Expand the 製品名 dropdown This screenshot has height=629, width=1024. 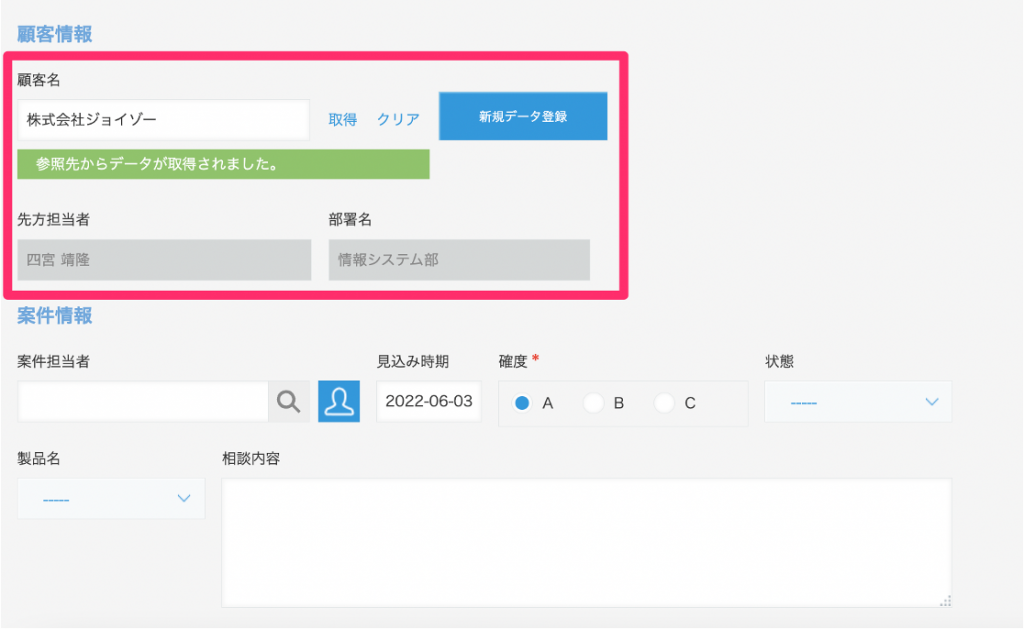[x=111, y=498]
